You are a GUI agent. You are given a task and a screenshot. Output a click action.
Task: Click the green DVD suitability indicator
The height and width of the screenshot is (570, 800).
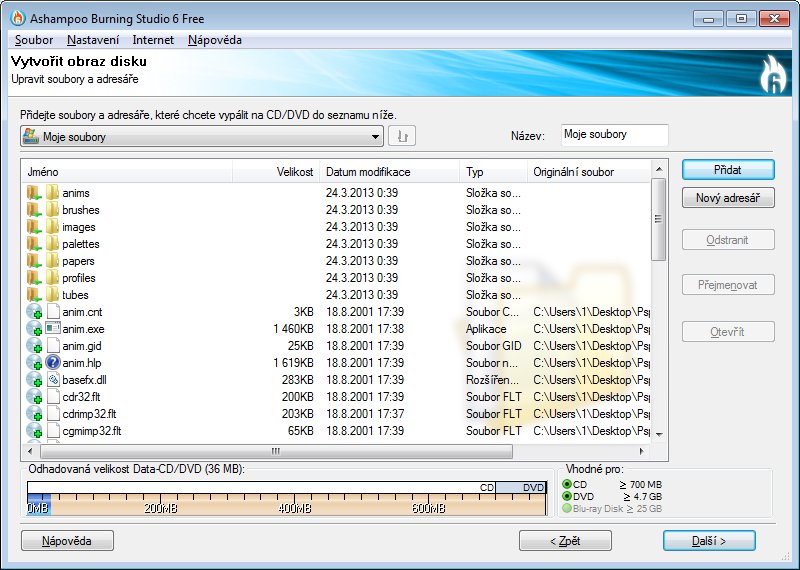tap(566, 496)
